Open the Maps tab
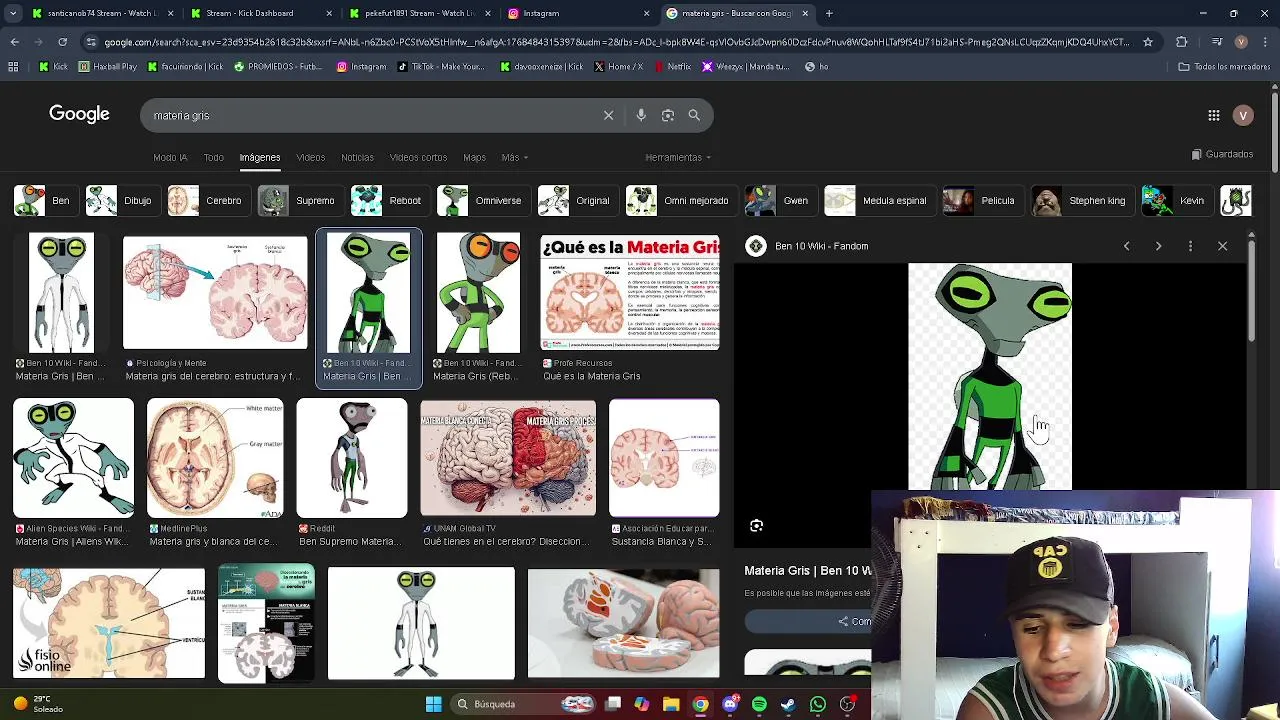1280x720 pixels. [474, 157]
